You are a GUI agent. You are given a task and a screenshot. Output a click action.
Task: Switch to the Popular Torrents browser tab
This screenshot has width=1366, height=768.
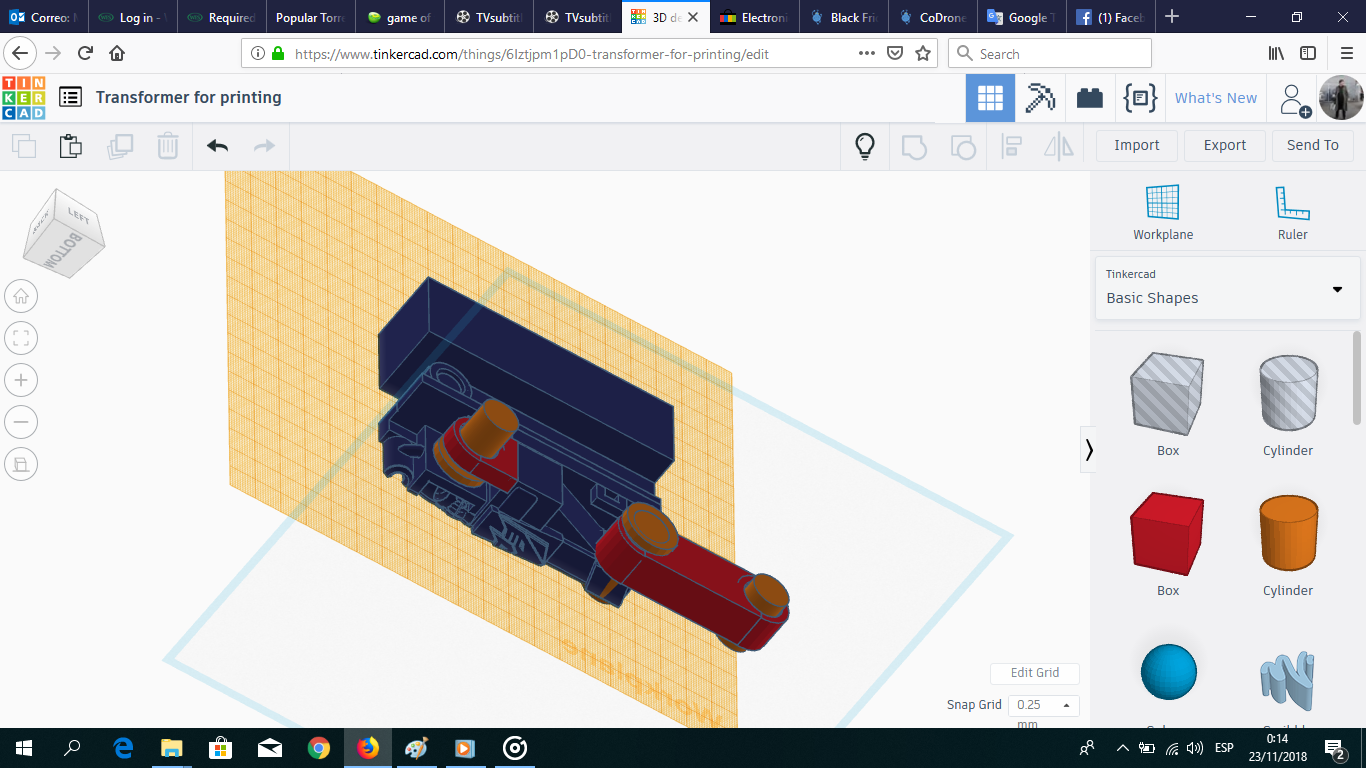point(310,17)
